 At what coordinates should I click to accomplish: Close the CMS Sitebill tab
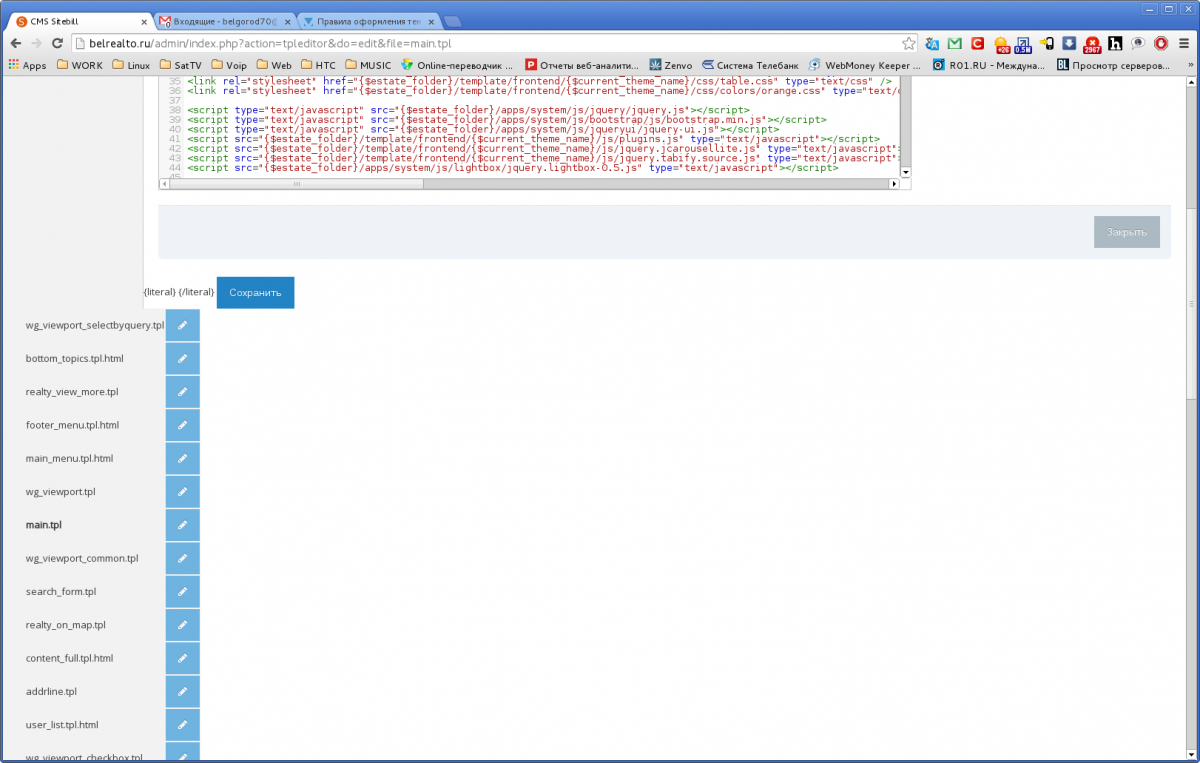[144, 20]
